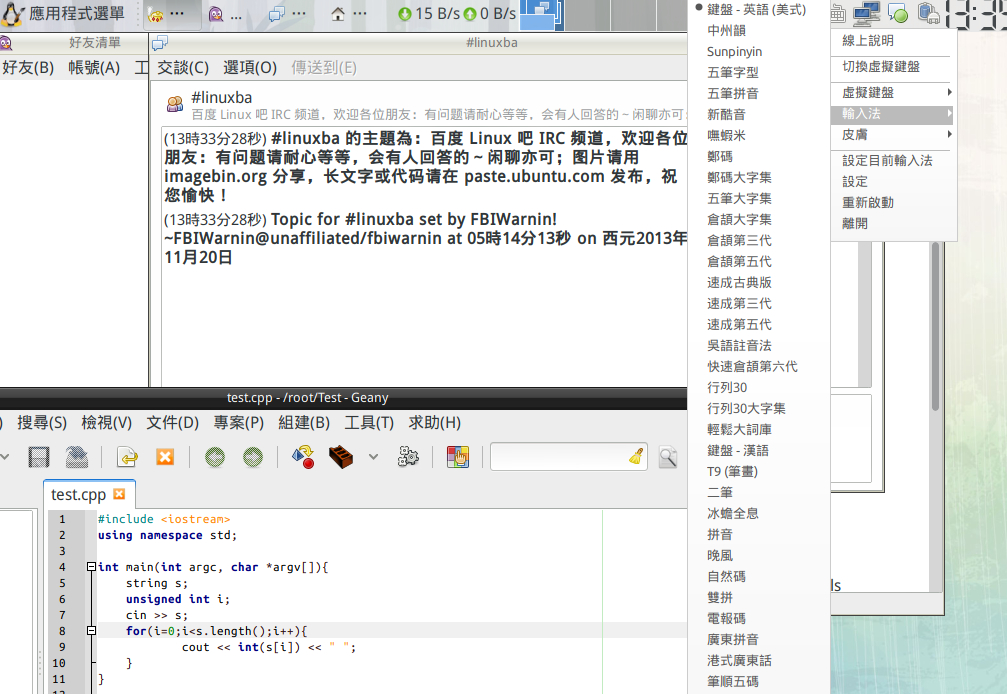Click home folder taskbar button
The image size is (1007, 694).
coord(349,13)
